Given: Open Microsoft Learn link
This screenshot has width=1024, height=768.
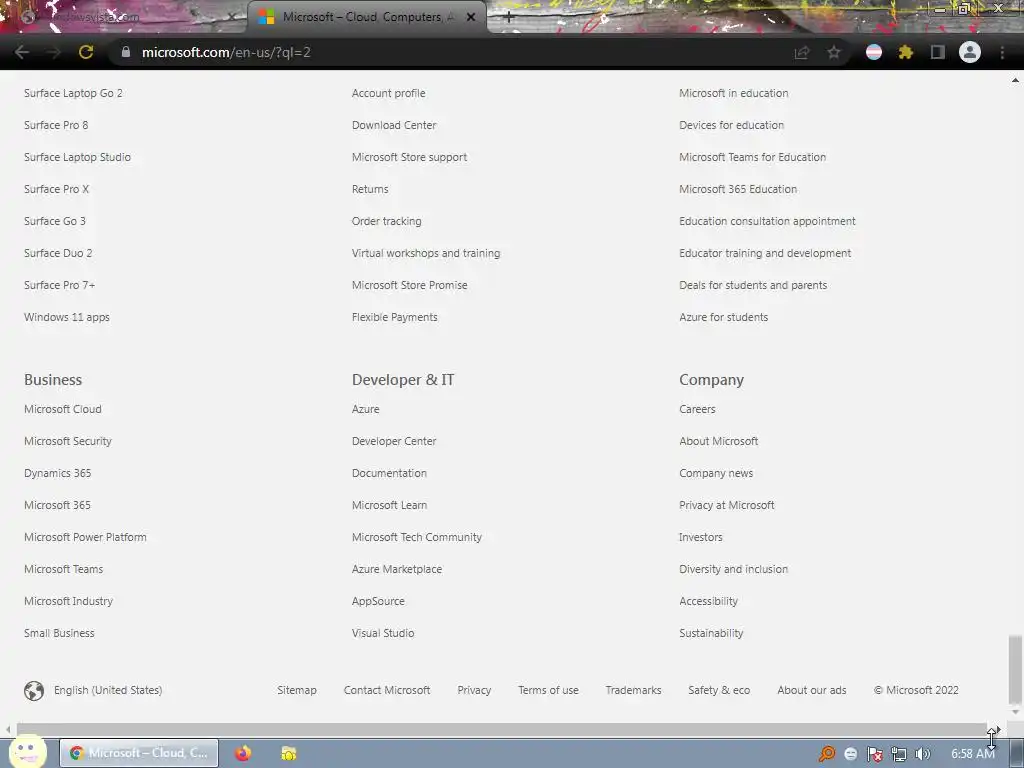Looking at the screenshot, I should click(389, 505).
